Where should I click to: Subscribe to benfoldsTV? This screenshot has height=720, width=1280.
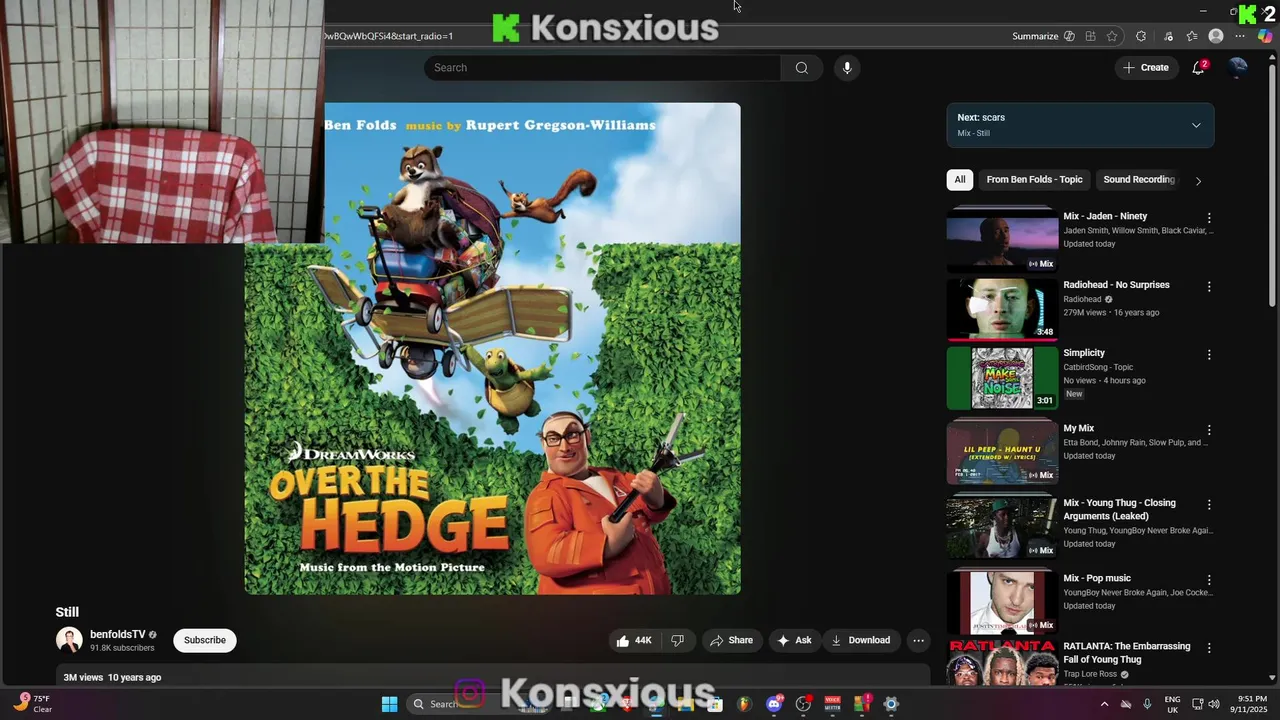tap(205, 640)
